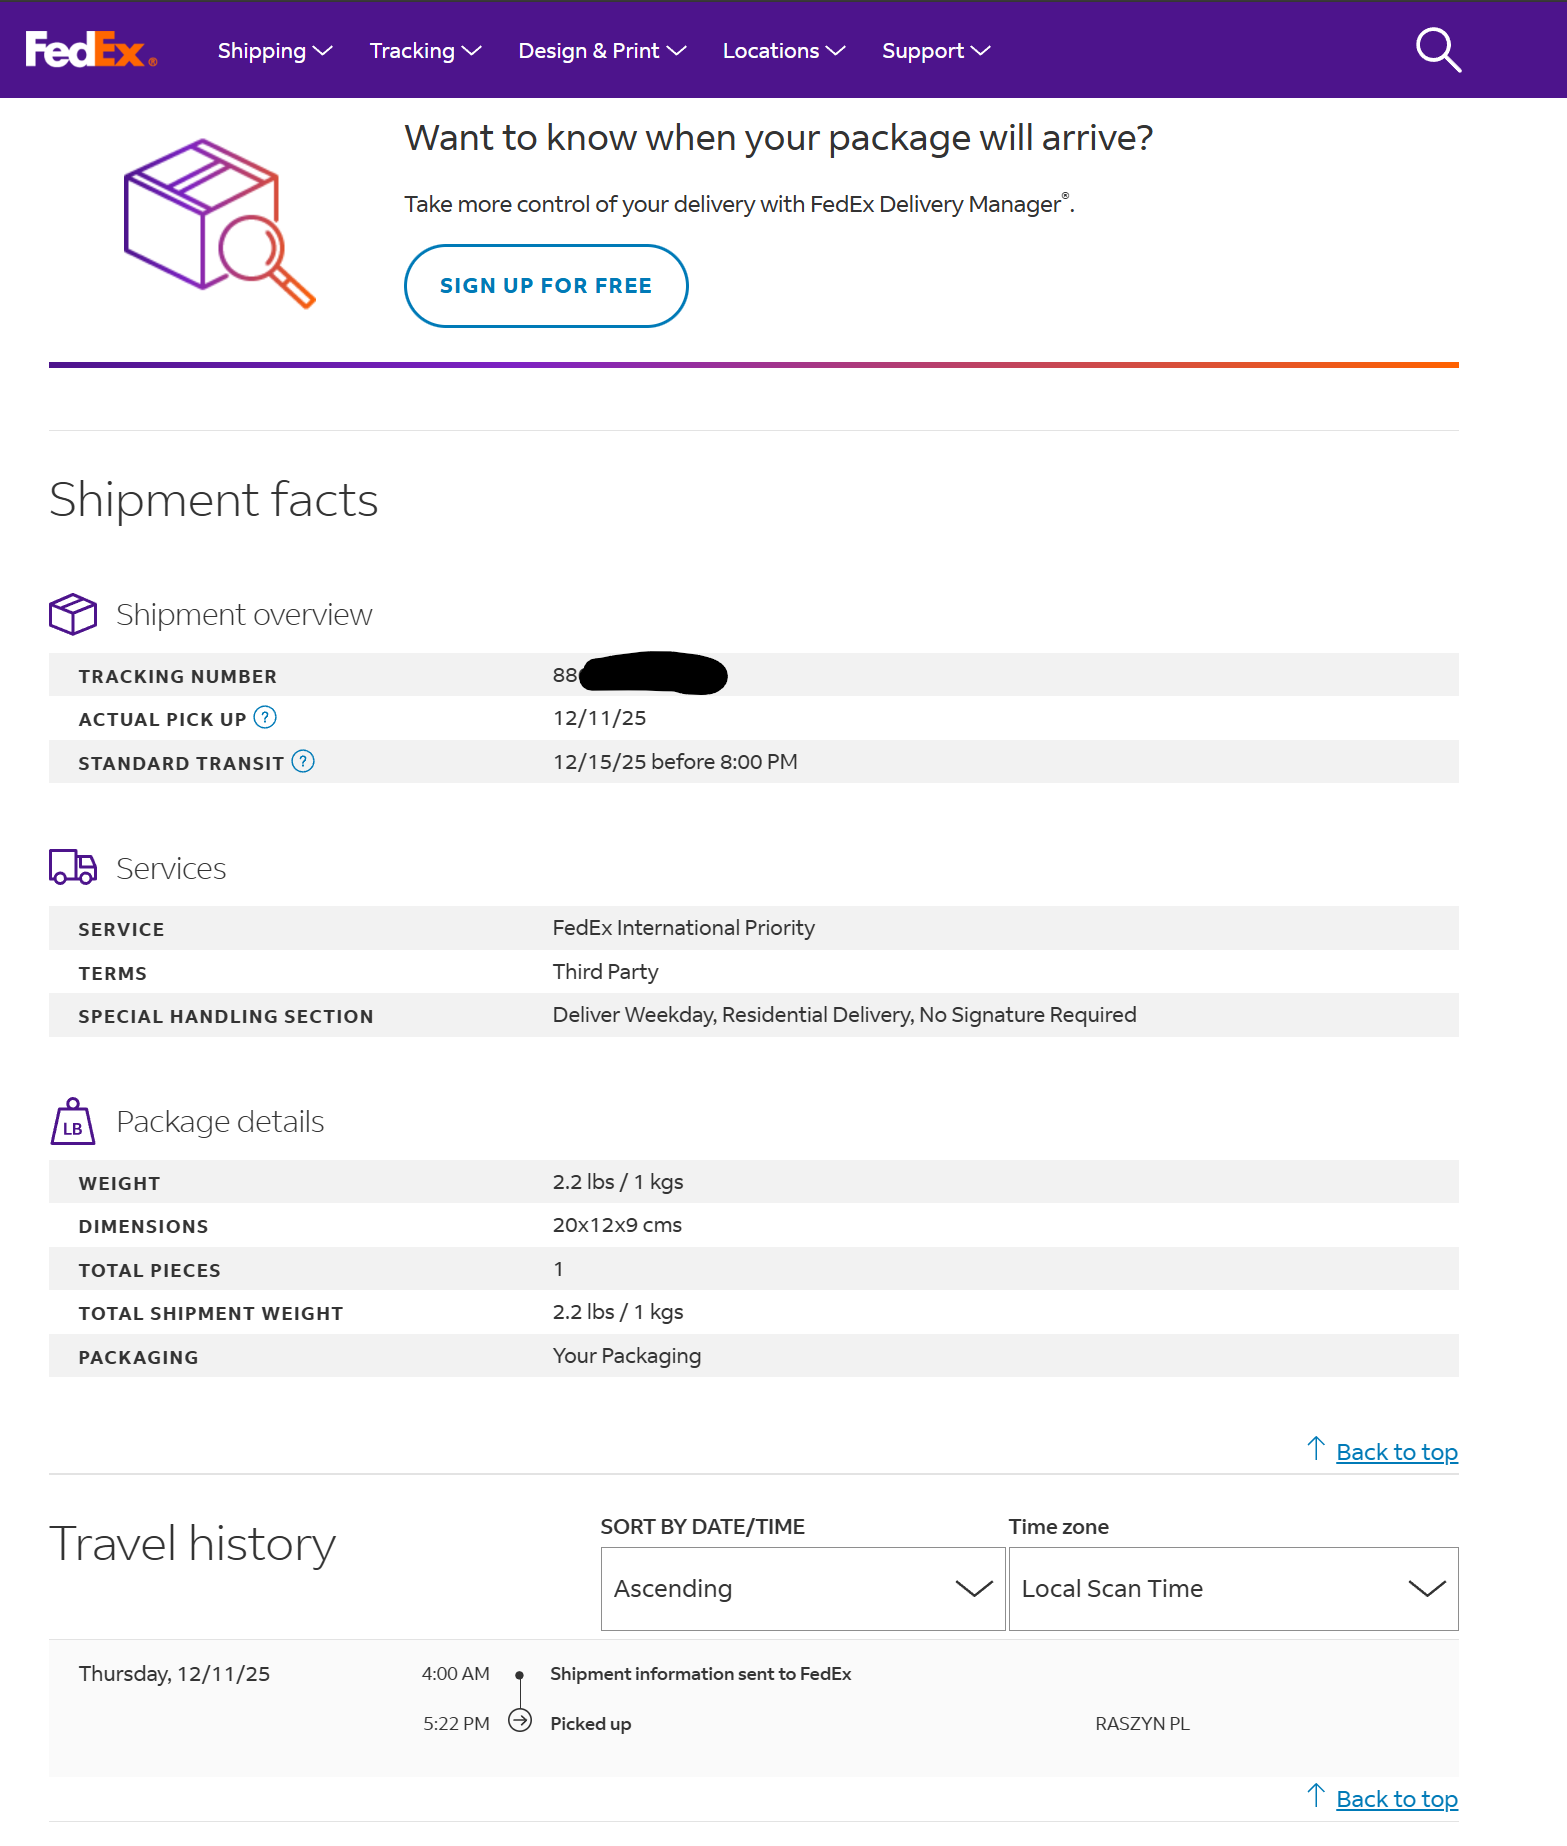Click the Shipment overview box icon
The image size is (1567, 1846).
(x=73, y=614)
